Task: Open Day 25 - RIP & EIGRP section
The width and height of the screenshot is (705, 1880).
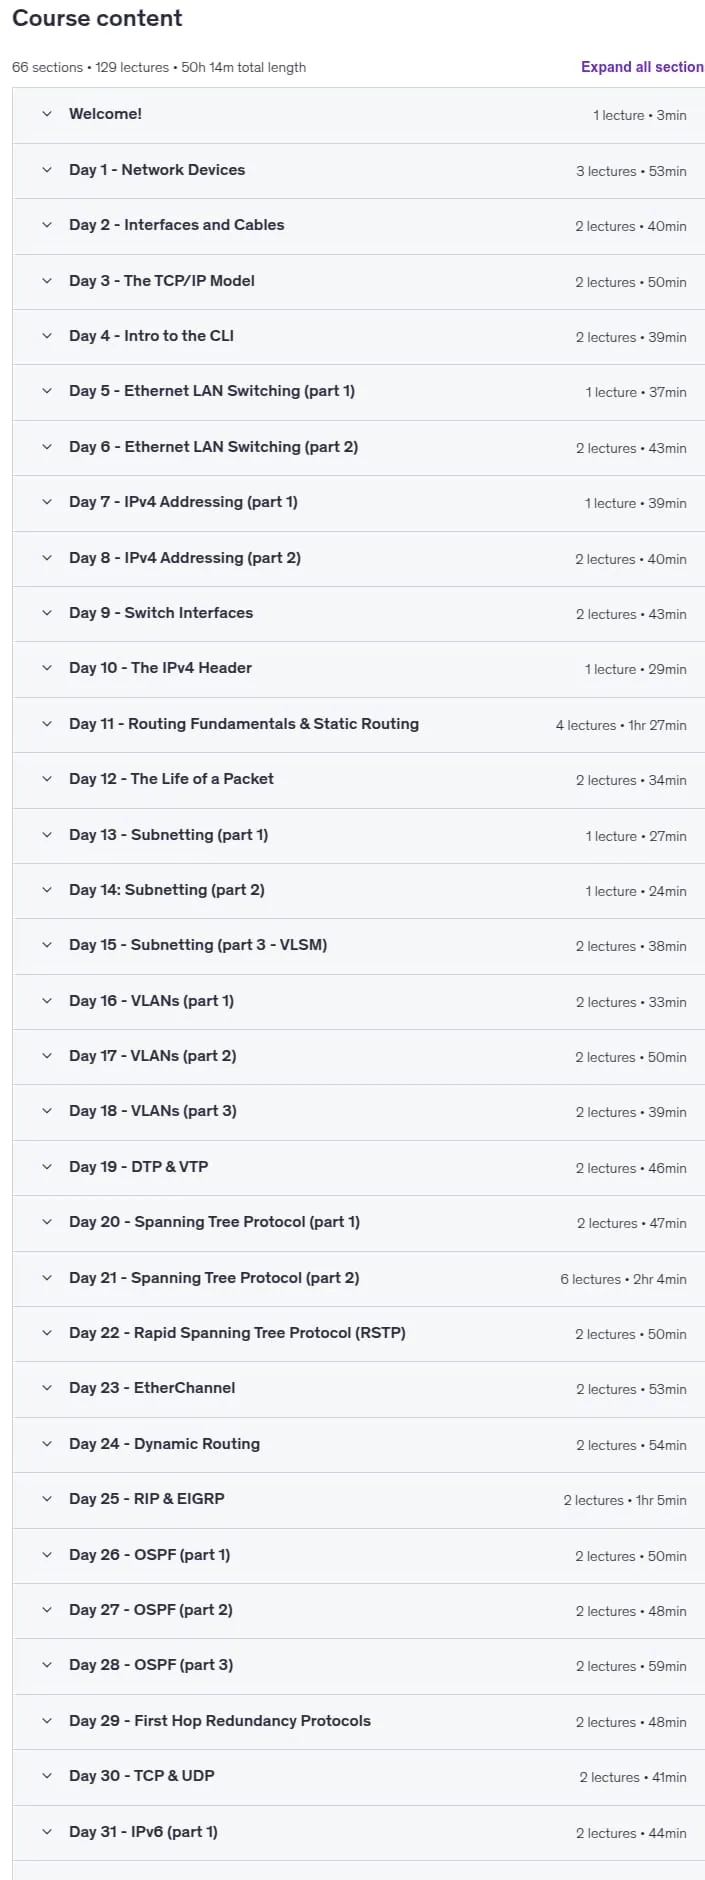Action: click(359, 1499)
